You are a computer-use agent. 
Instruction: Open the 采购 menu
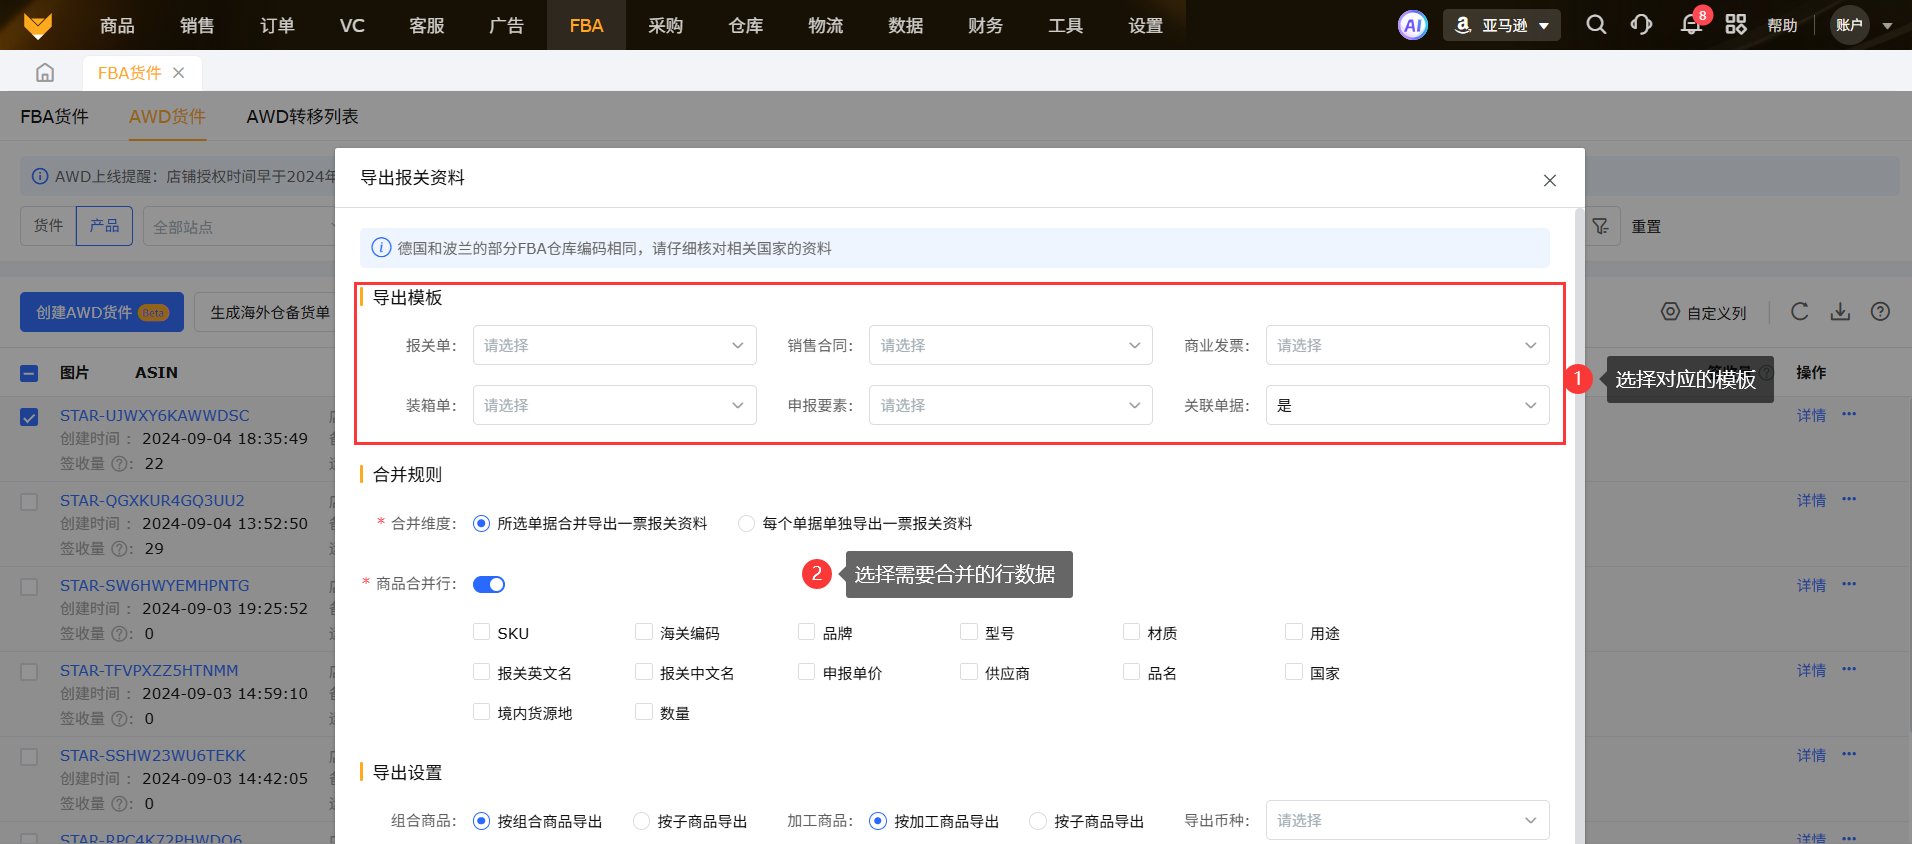tap(665, 25)
